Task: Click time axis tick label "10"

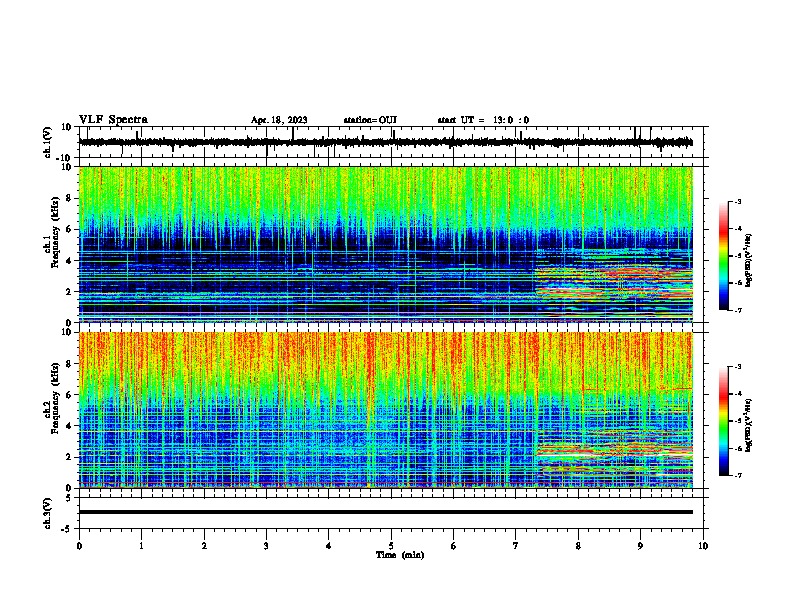Action: point(703,546)
